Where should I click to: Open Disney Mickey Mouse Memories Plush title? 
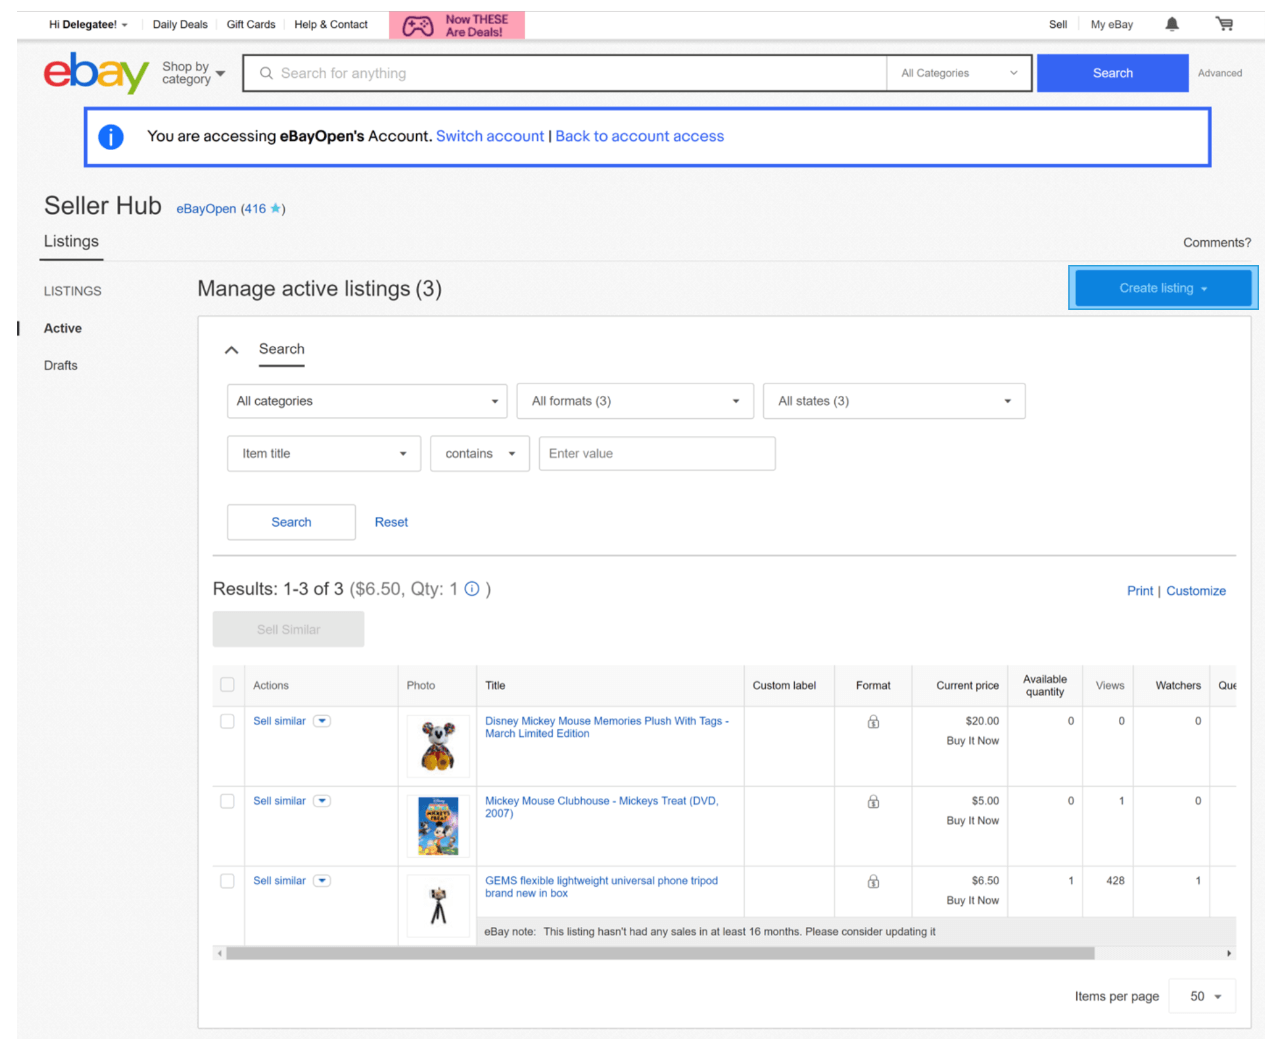click(607, 727)
